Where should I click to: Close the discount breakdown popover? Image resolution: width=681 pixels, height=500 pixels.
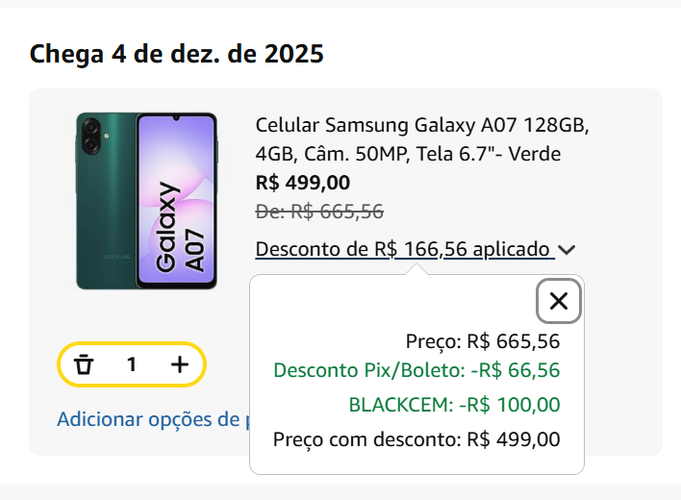[x=558, y=301]
